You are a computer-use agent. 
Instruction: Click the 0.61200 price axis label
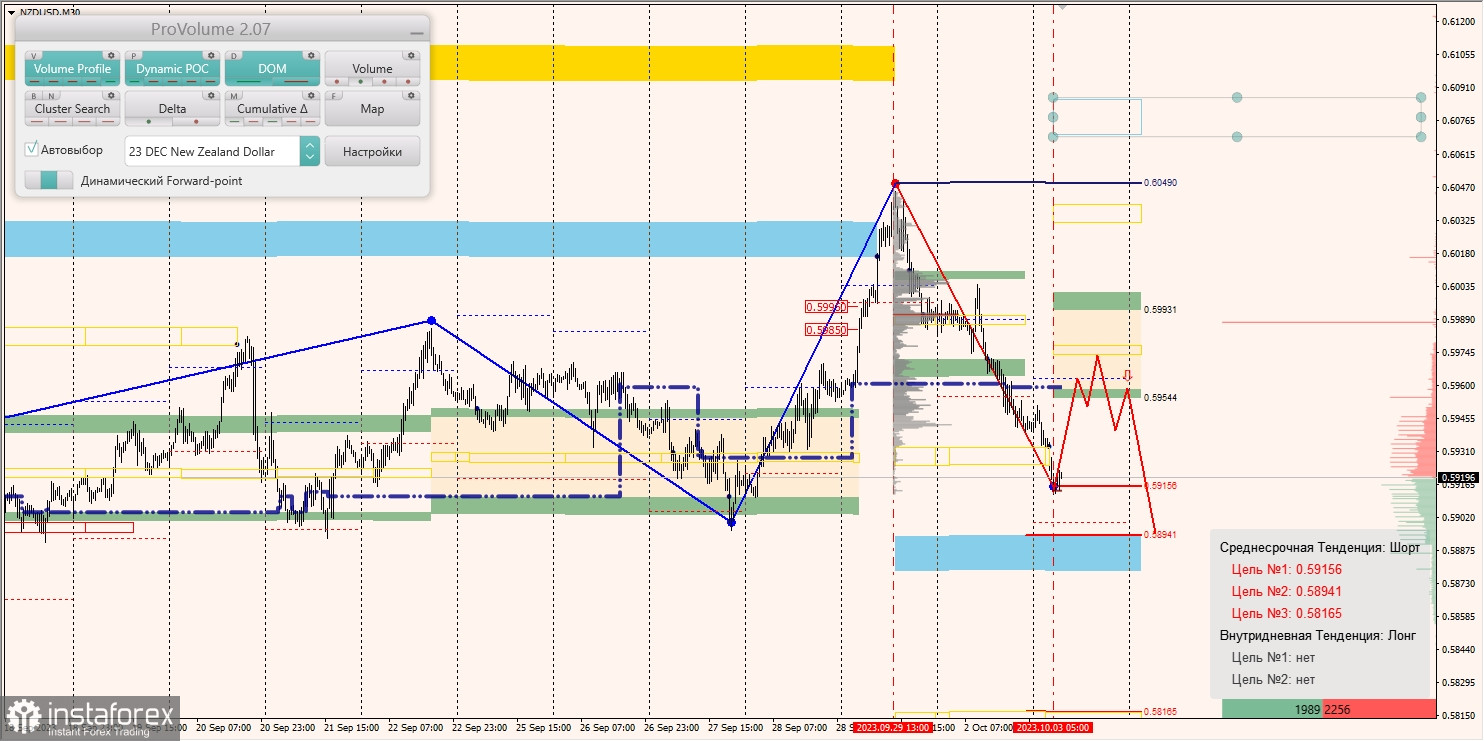(x=1459, y=21)
